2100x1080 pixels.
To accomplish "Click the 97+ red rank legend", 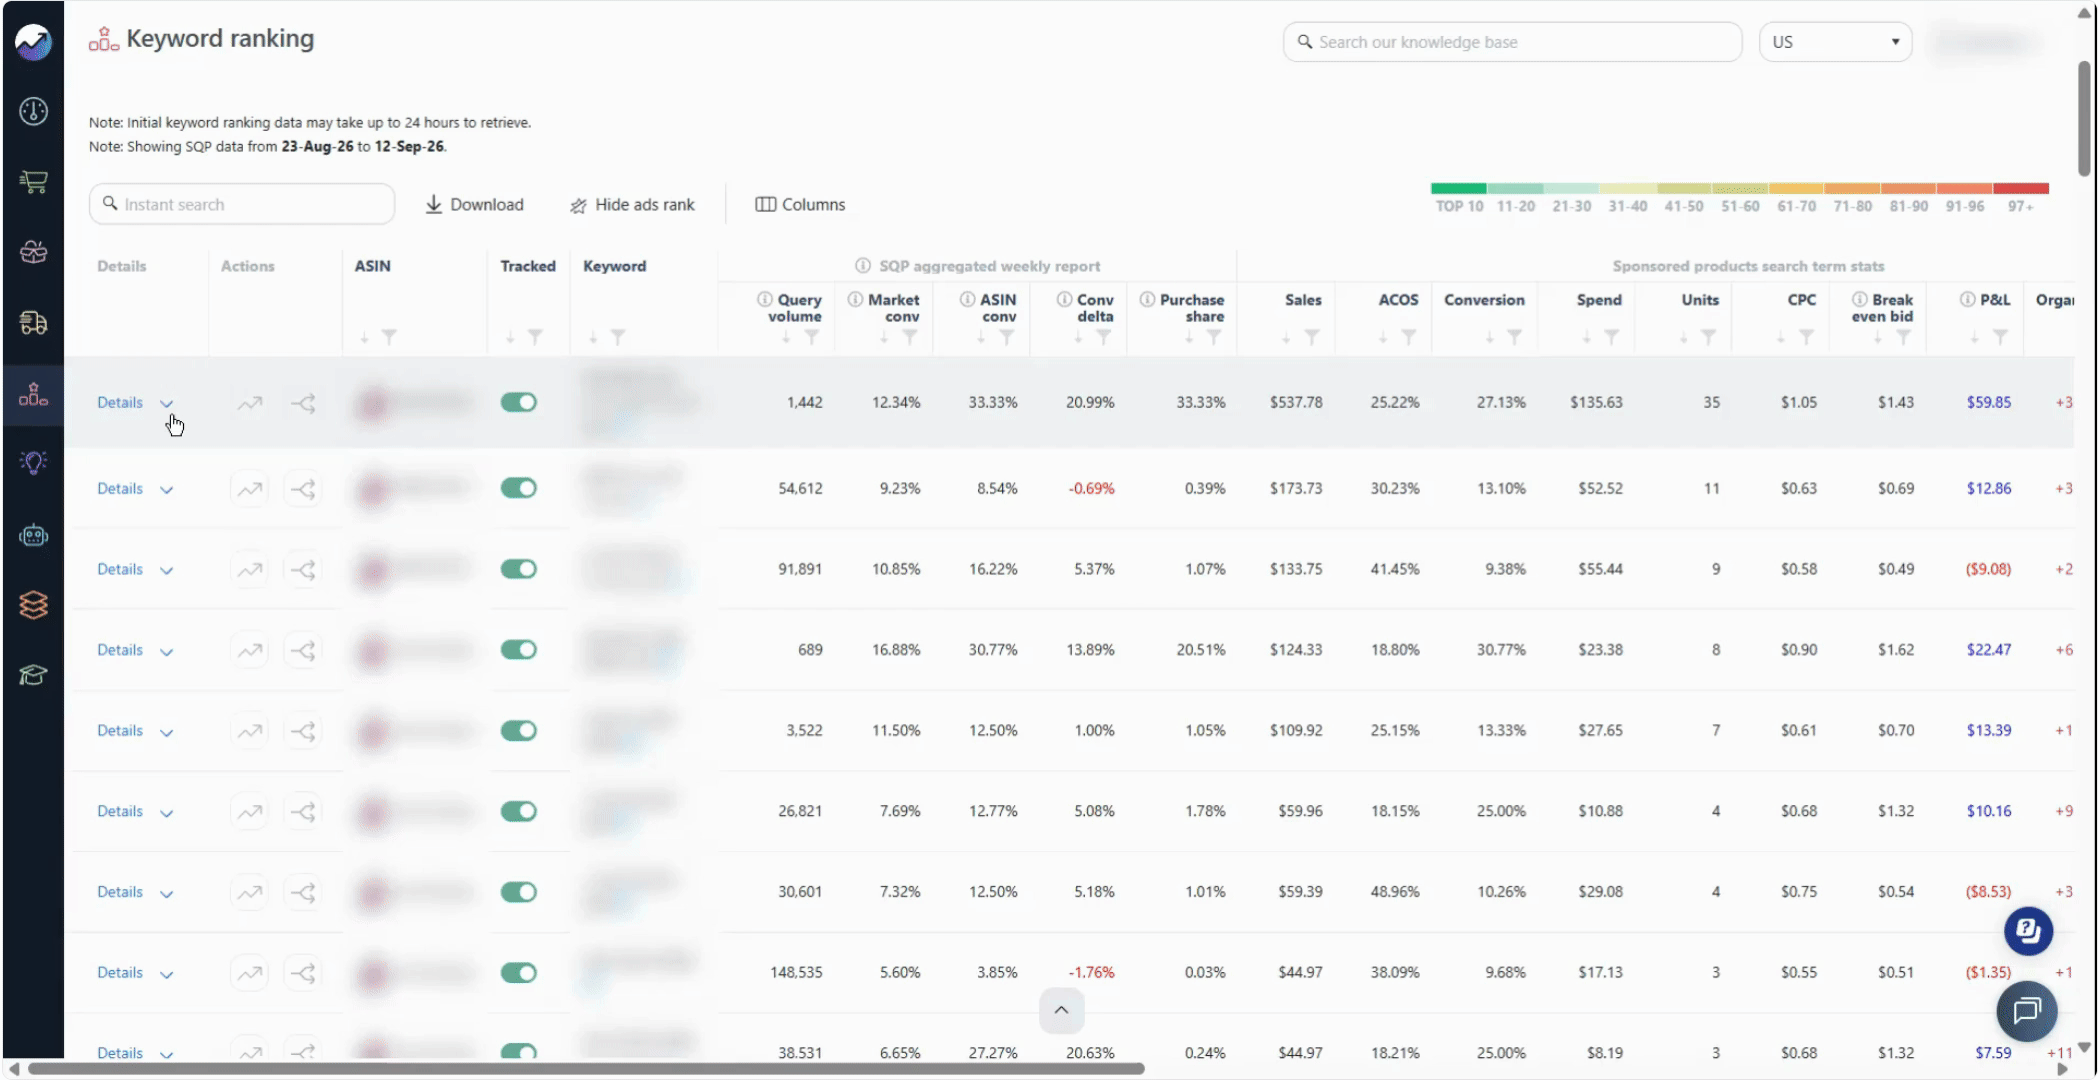I will pos(2021,198).
